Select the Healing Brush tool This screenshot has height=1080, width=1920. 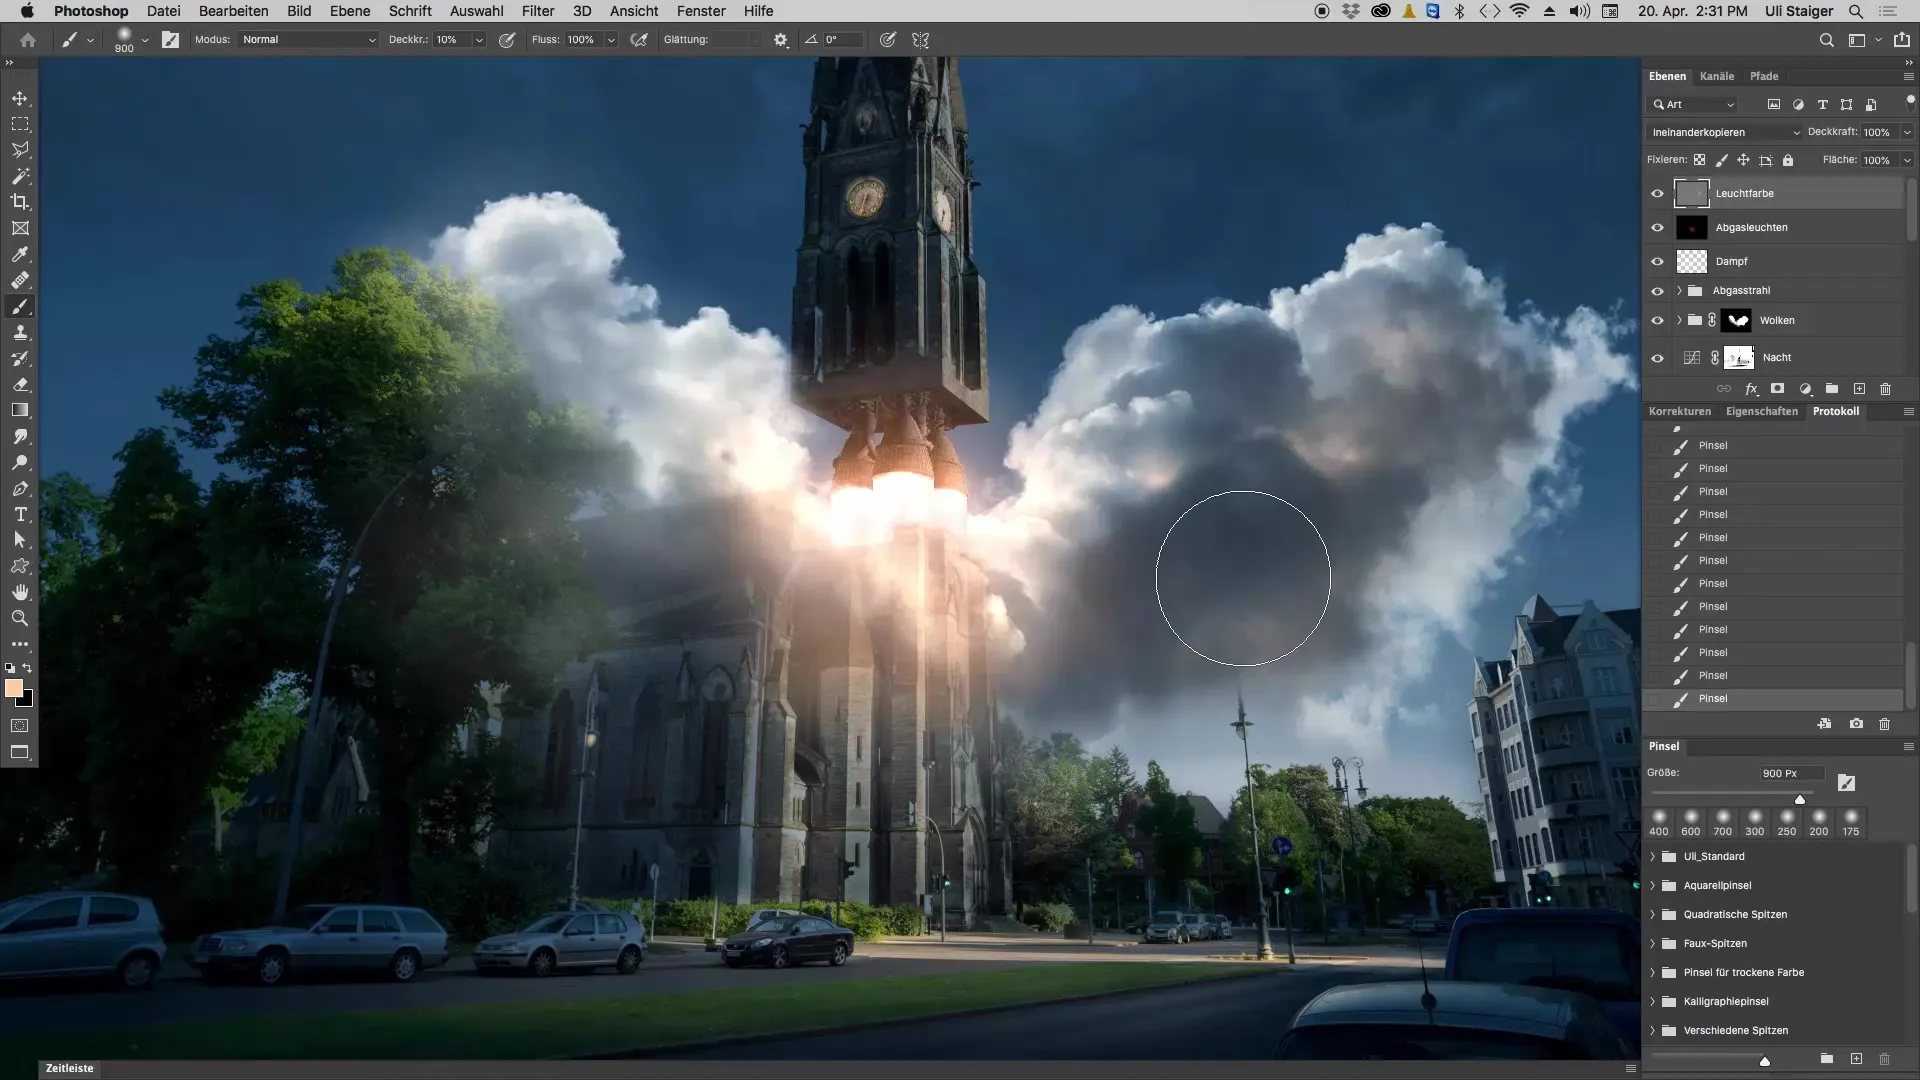[20, 280]
